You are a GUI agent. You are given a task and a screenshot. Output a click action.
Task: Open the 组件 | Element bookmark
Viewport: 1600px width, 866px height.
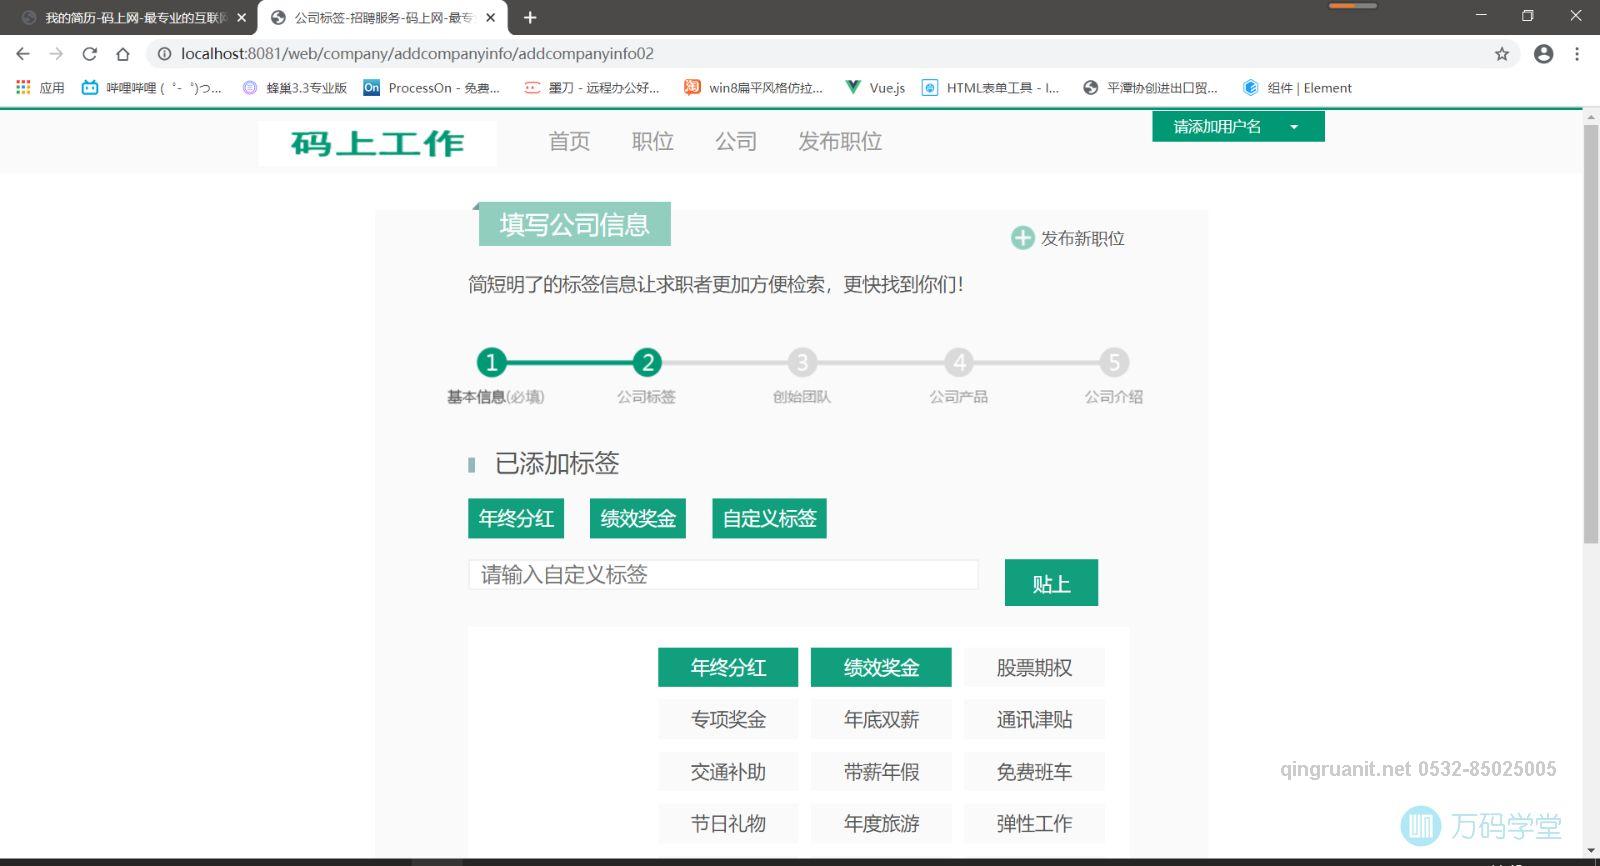pyautogui.click(x=1297, y=88)
